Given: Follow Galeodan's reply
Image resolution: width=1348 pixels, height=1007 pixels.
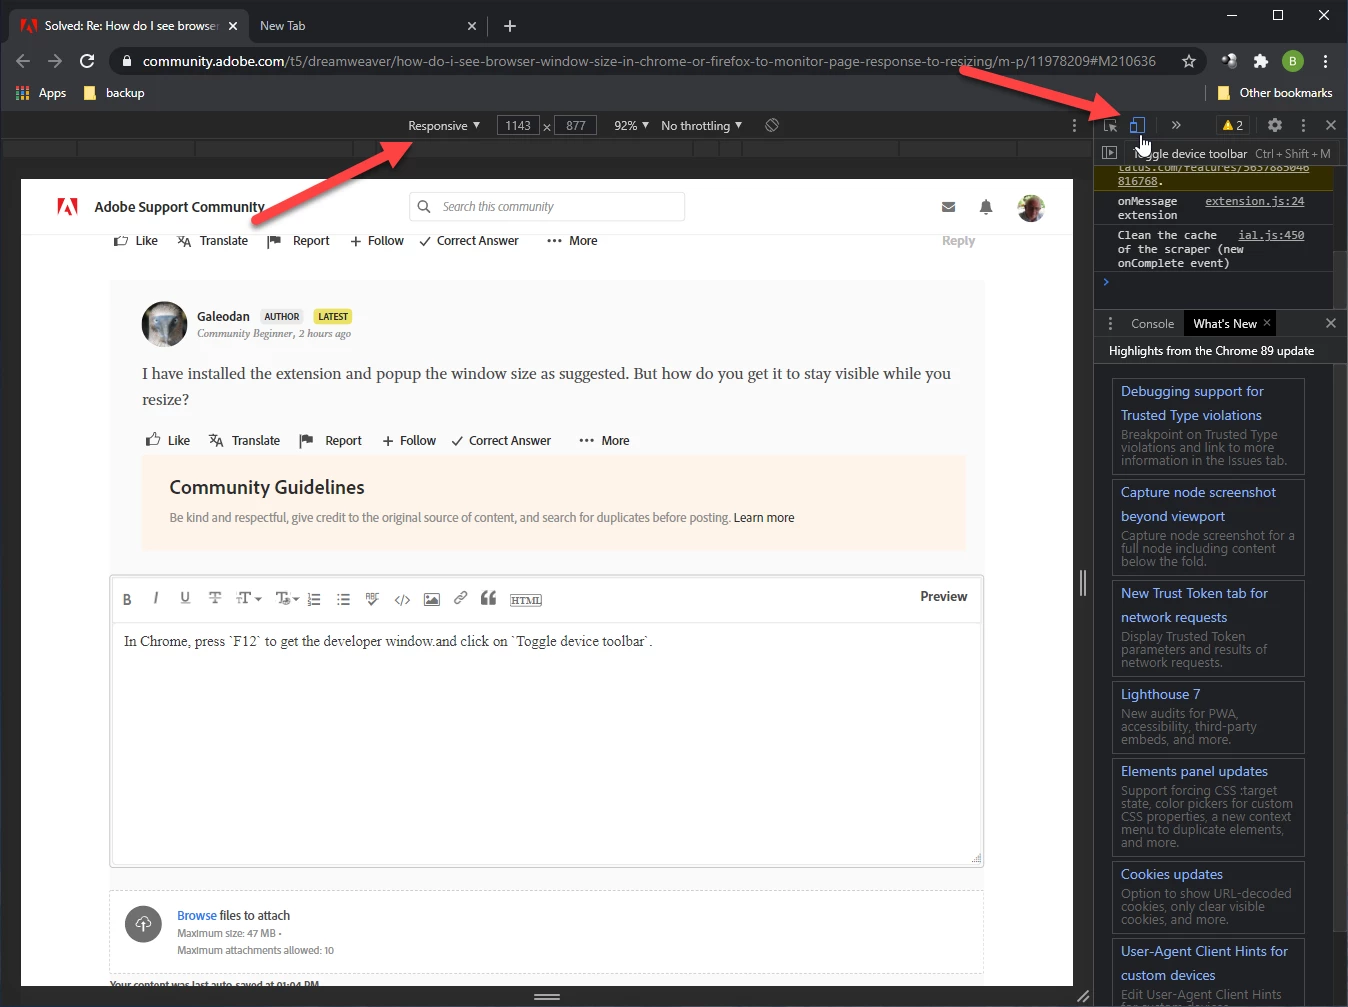Looking at the screenshot, I should pyautogui.click(x=409, y=440).
